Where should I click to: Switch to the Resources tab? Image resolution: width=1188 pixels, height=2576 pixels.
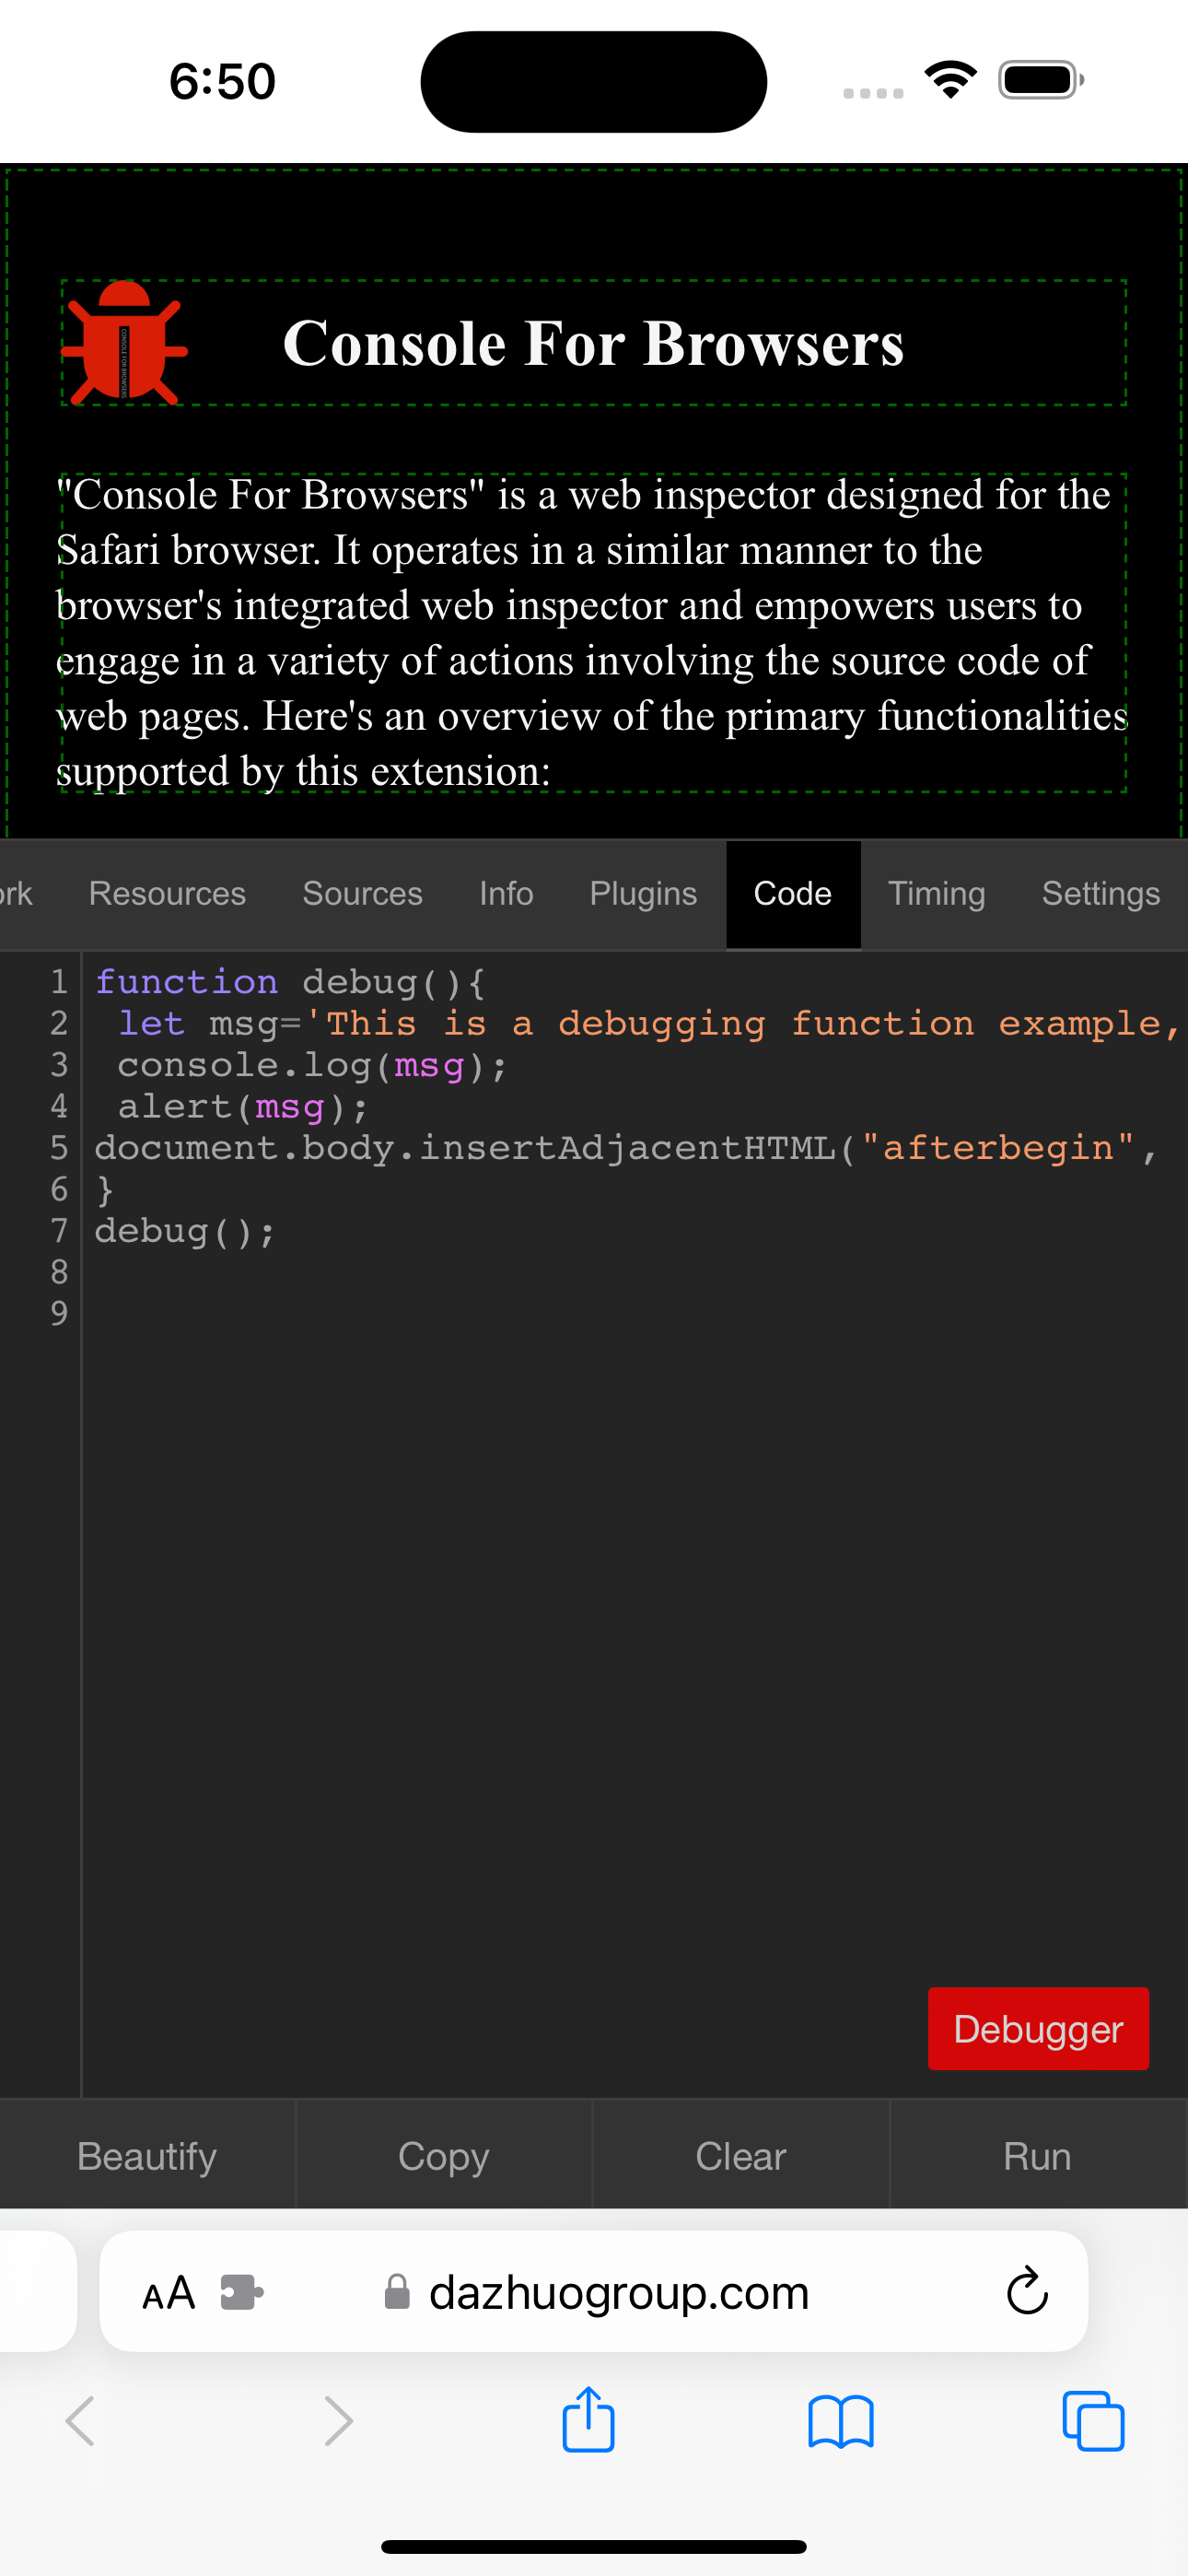(x=167, y=893)
